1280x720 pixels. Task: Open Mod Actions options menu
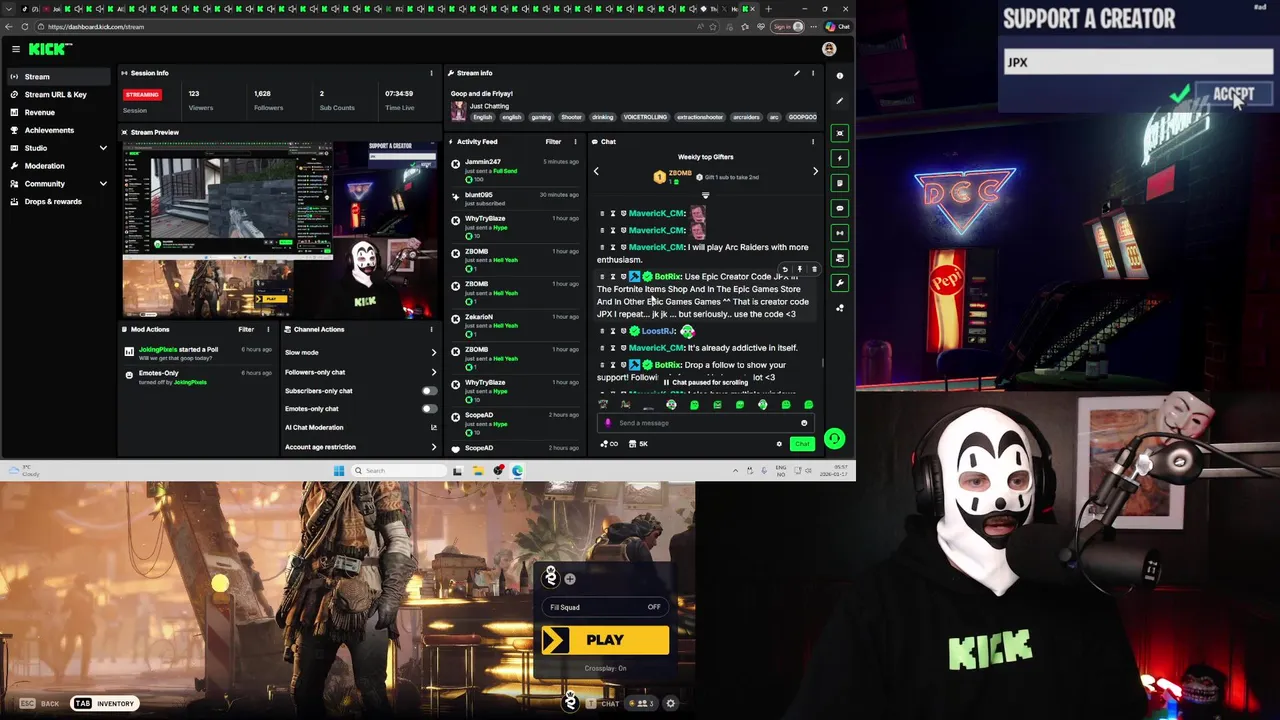(x=268, y=329)
